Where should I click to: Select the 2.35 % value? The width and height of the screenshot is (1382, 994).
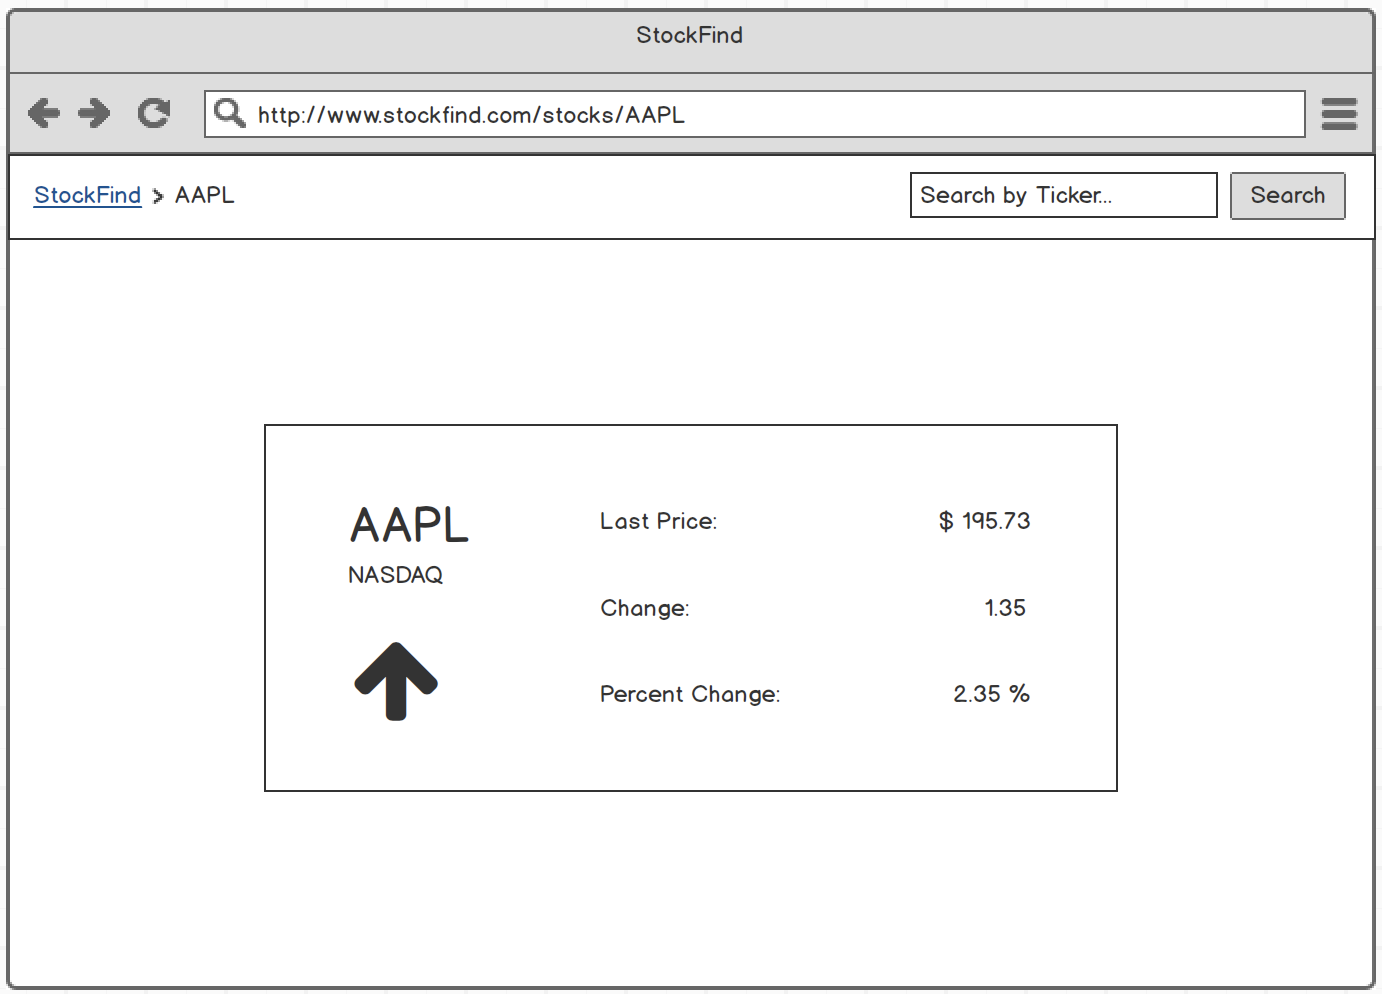pos(991,694)
